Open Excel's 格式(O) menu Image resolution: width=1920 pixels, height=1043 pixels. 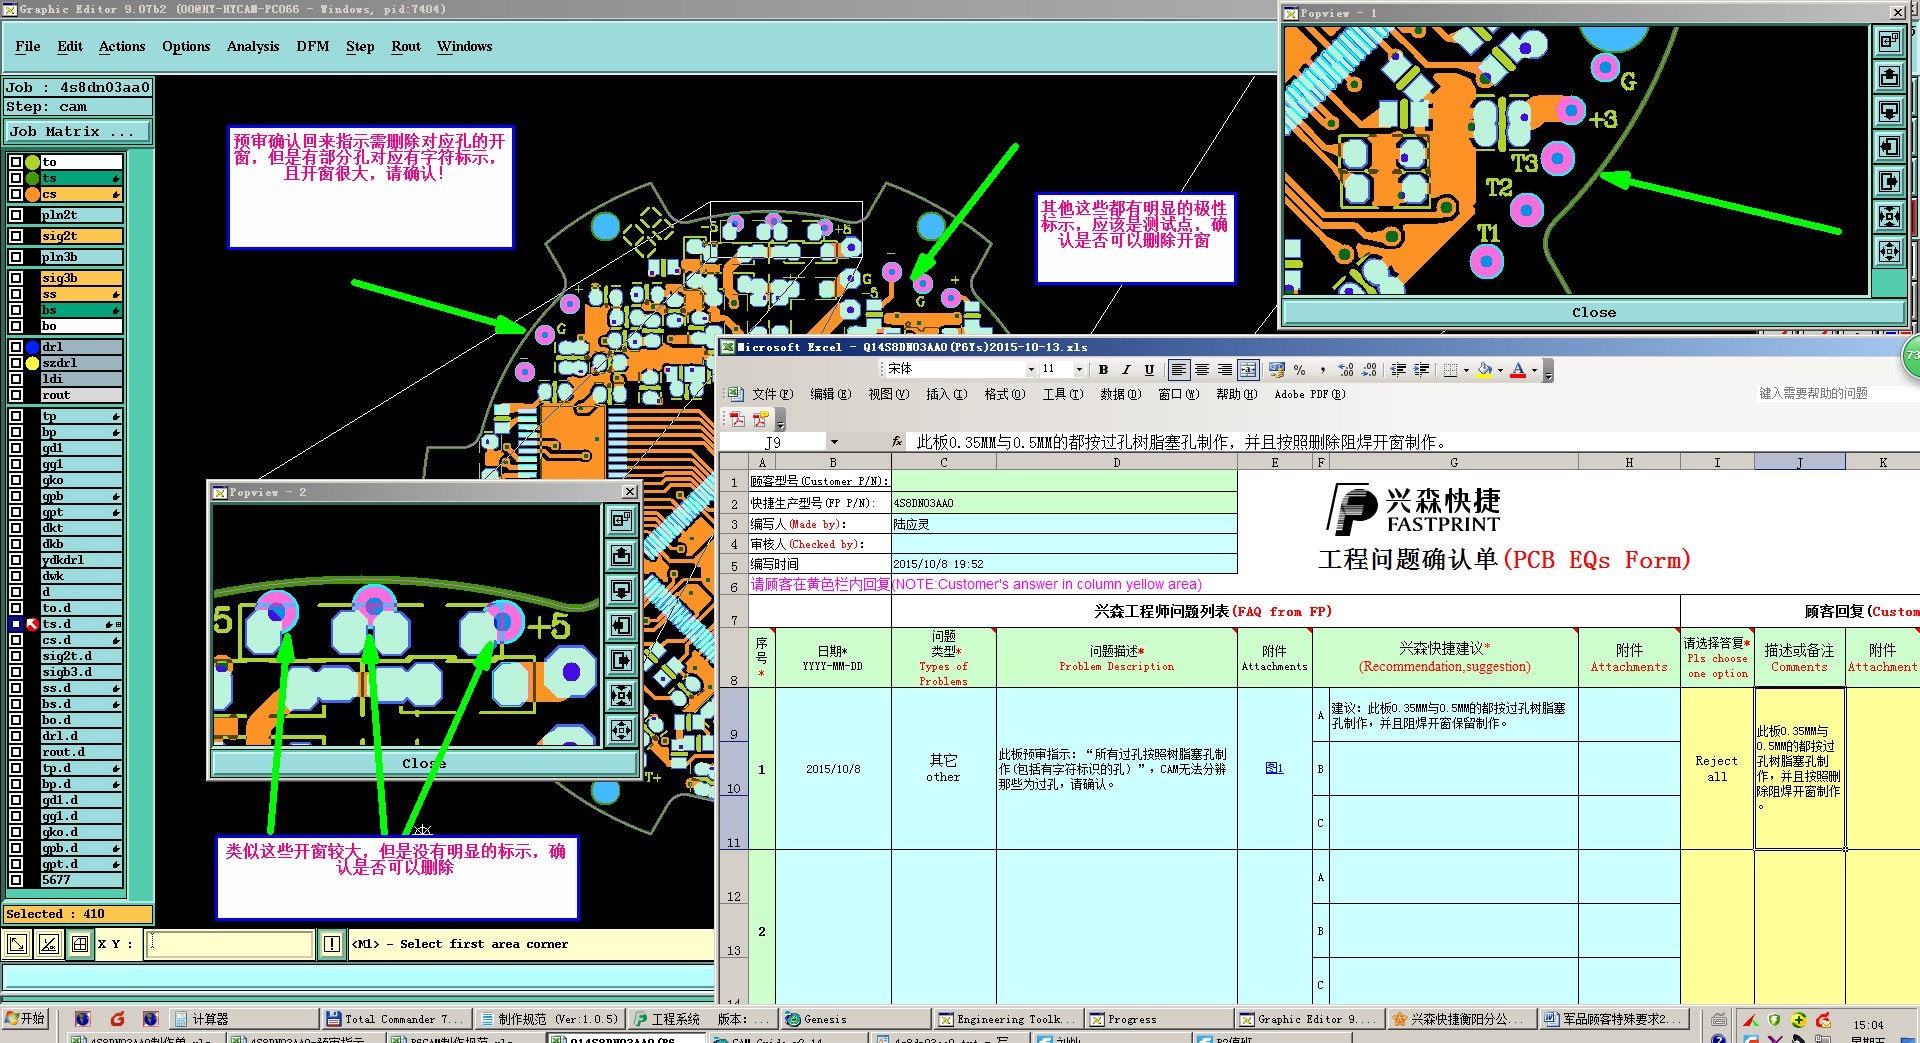[x=1004, y=394]
